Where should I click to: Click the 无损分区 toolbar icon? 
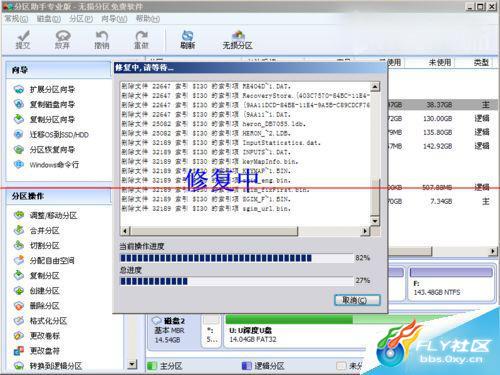point(237,40)
